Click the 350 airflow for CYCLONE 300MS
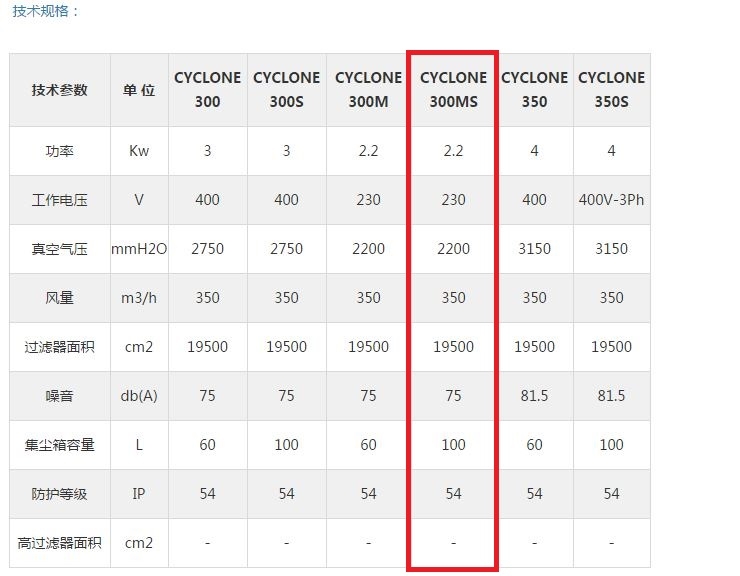Screen dimensions: 740x576 [x=454, y=298]
